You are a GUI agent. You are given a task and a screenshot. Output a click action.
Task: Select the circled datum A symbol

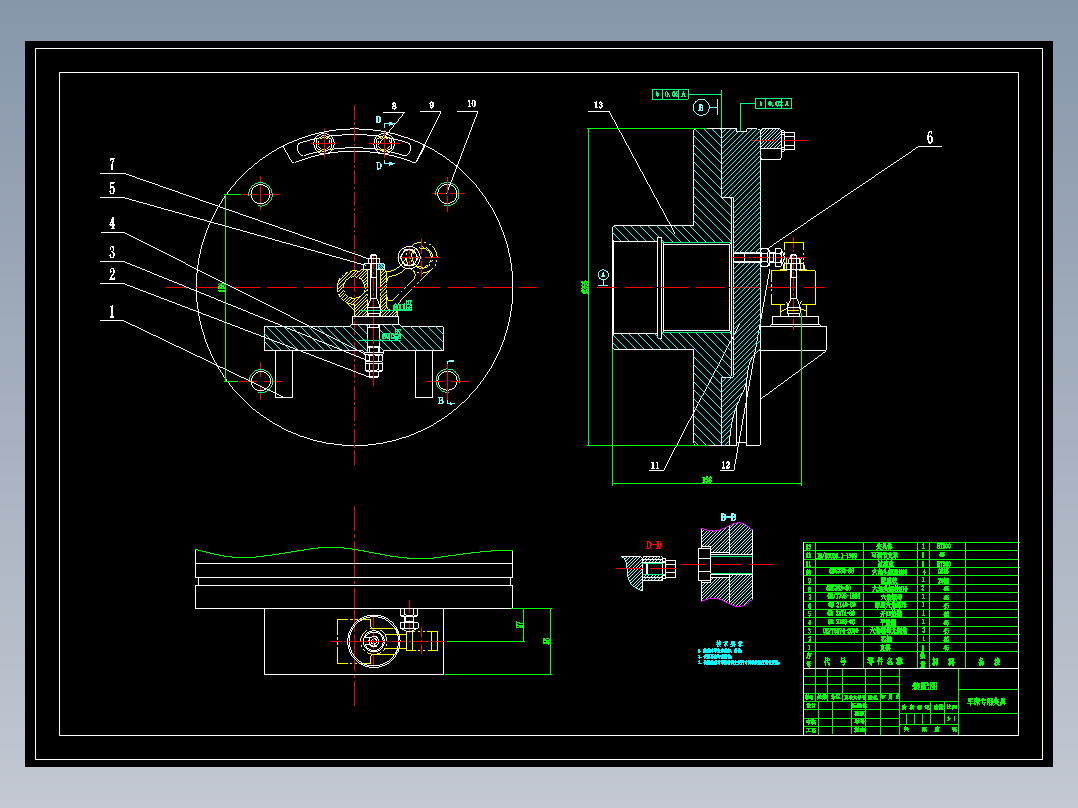603,275
